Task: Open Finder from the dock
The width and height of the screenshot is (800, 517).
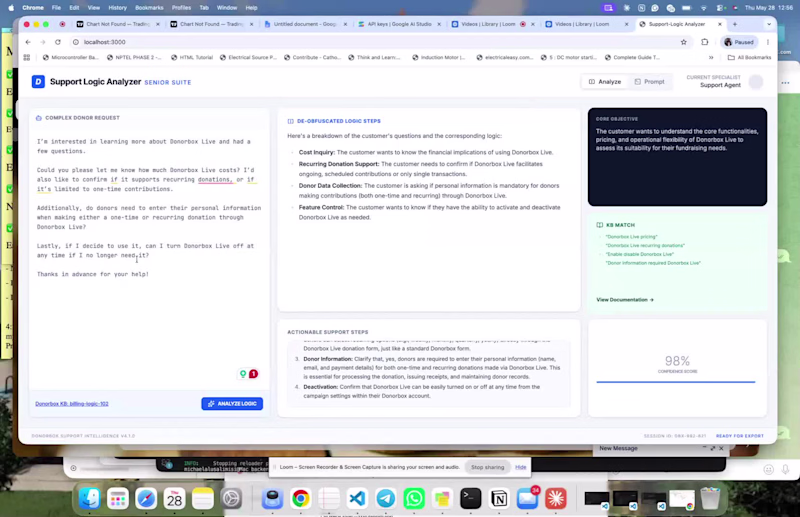Action: tap(89, 498)
